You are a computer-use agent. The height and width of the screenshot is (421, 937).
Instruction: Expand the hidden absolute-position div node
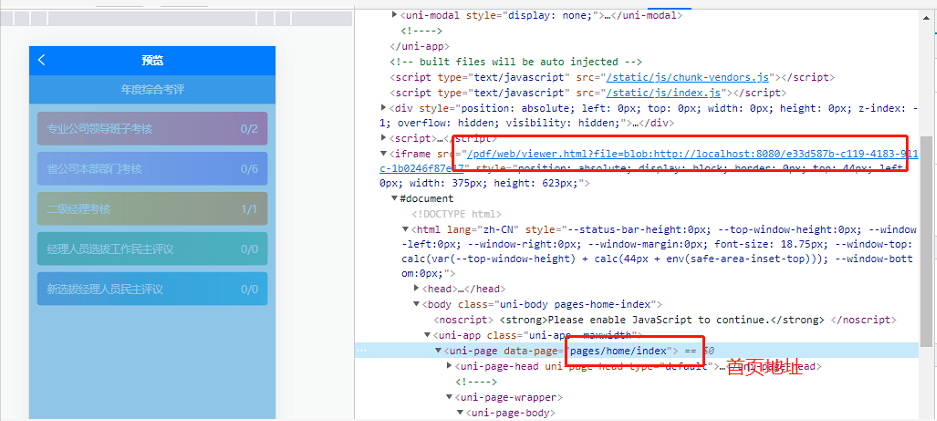pyautogui.click(x=384, y=107)
